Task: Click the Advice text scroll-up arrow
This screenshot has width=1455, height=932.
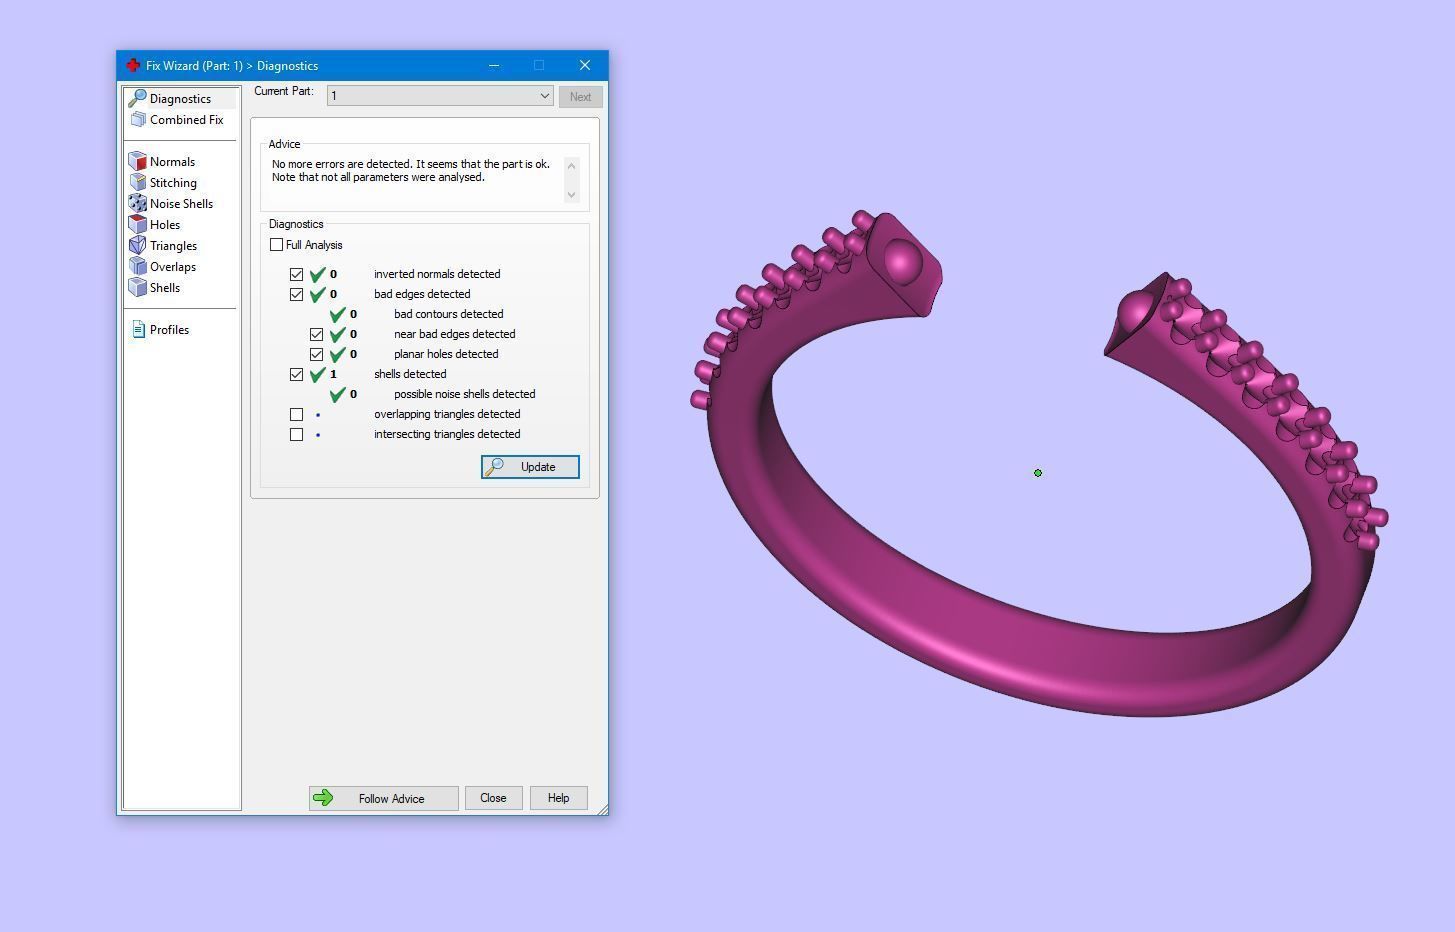Action: 571,164
